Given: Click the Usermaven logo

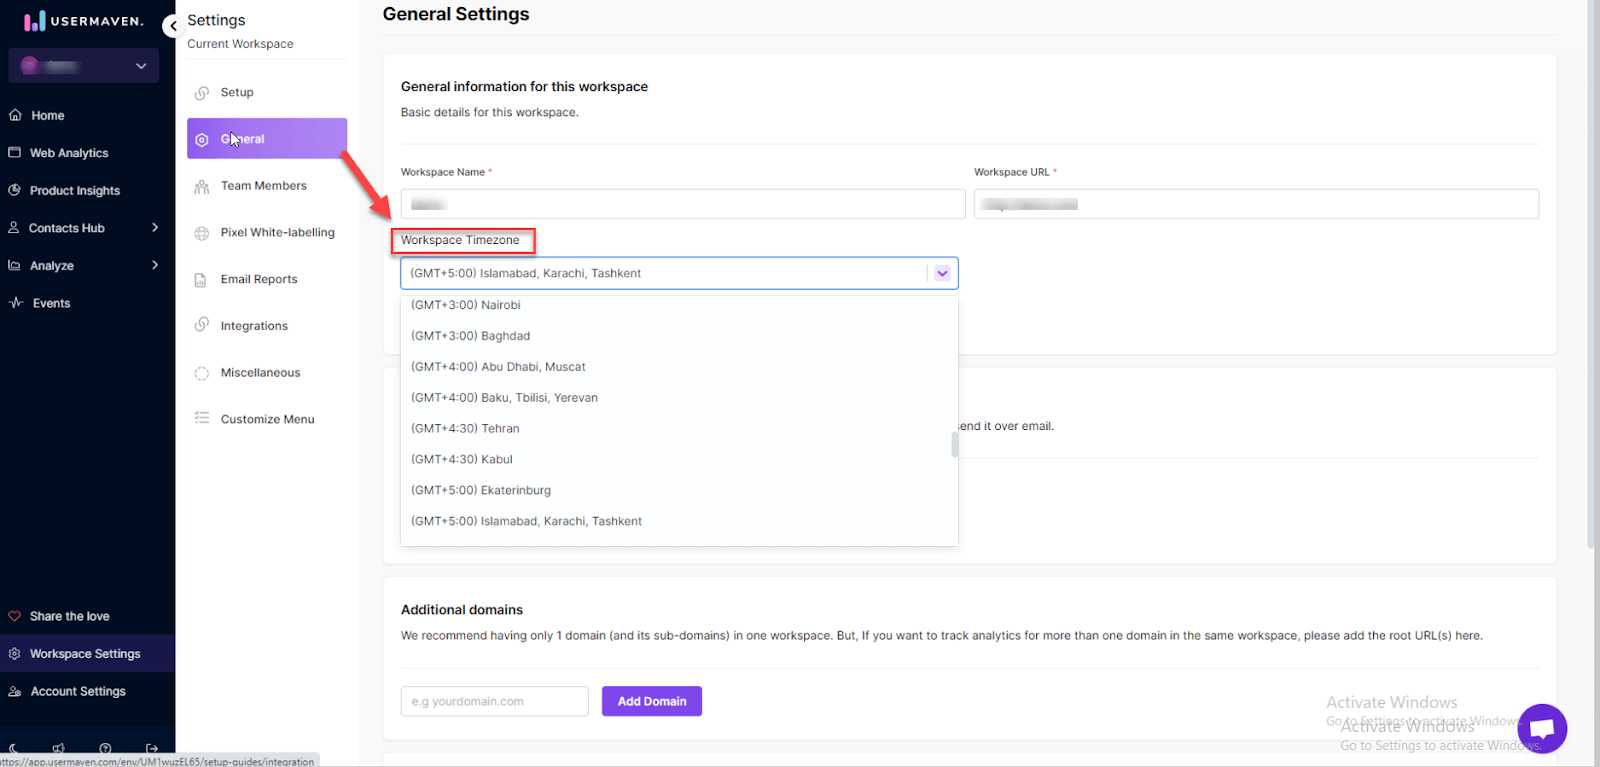Looking at the screenshot, I should (84, 21).
